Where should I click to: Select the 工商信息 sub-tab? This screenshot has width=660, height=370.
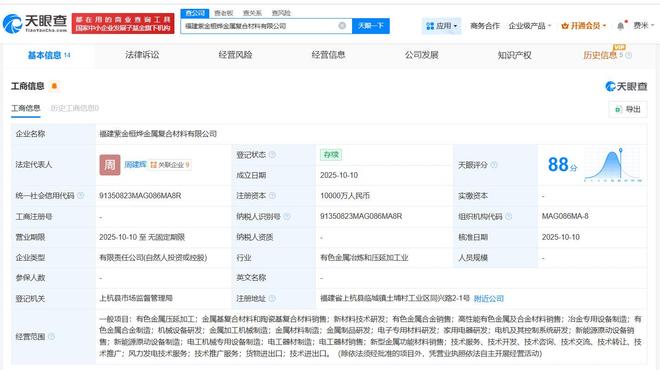pyautogui.click(x=26, y=108)
